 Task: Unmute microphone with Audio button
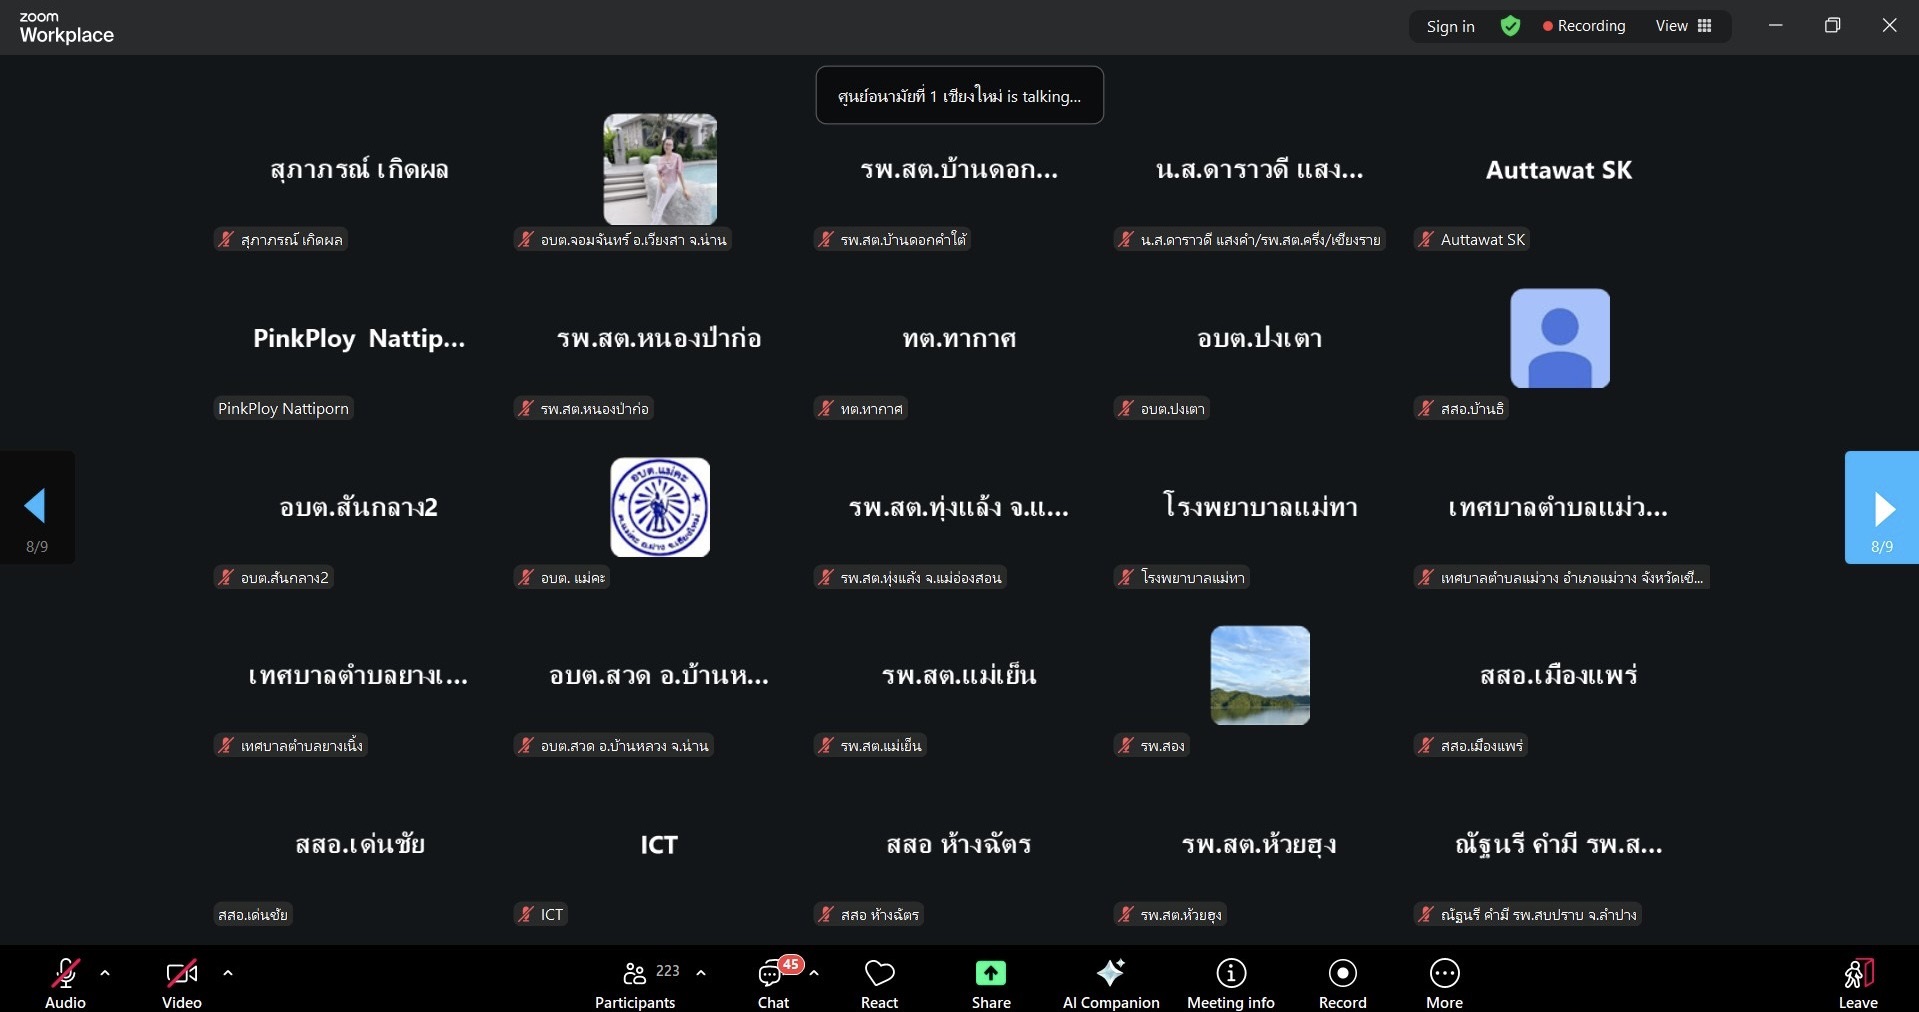pyautogui.click(x=65, y=983)
